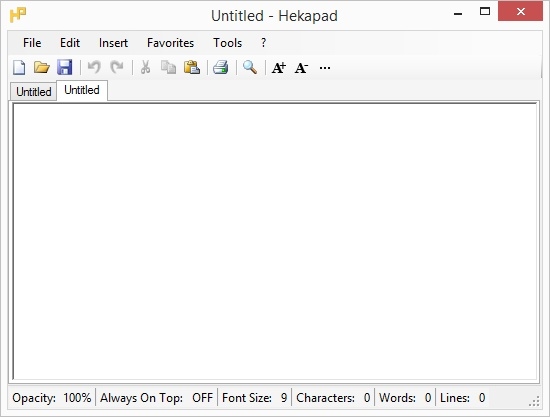Image resolution: width=550 pixels, height=417 pixels.
Task: Open search with the magnifier icon
Action: coord(250,67)
